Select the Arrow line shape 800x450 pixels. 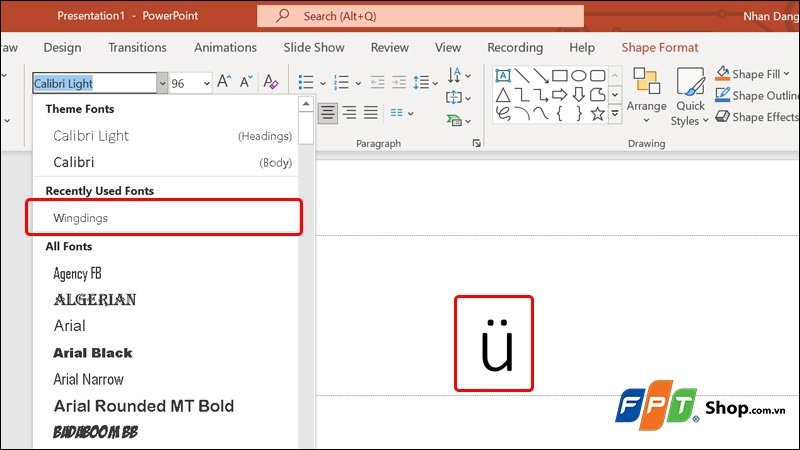click(541, 76)
